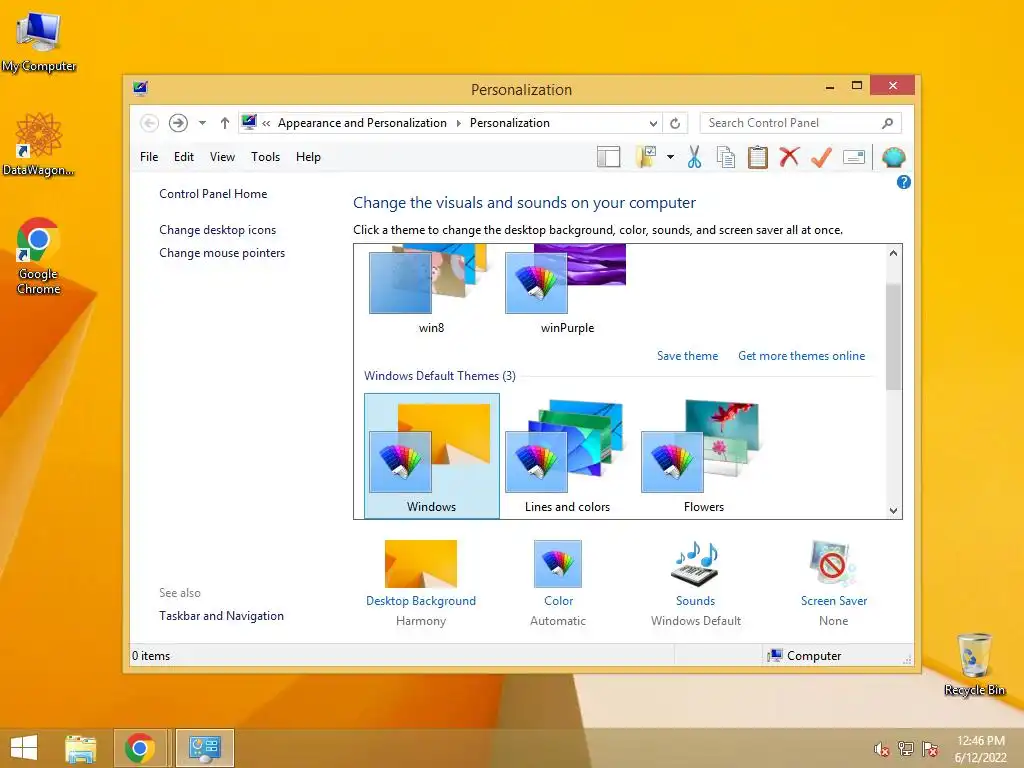Viewport: 1024px width, 768px height.
Task: Select the My Computer desktop icon
Action: coord(39,42)
